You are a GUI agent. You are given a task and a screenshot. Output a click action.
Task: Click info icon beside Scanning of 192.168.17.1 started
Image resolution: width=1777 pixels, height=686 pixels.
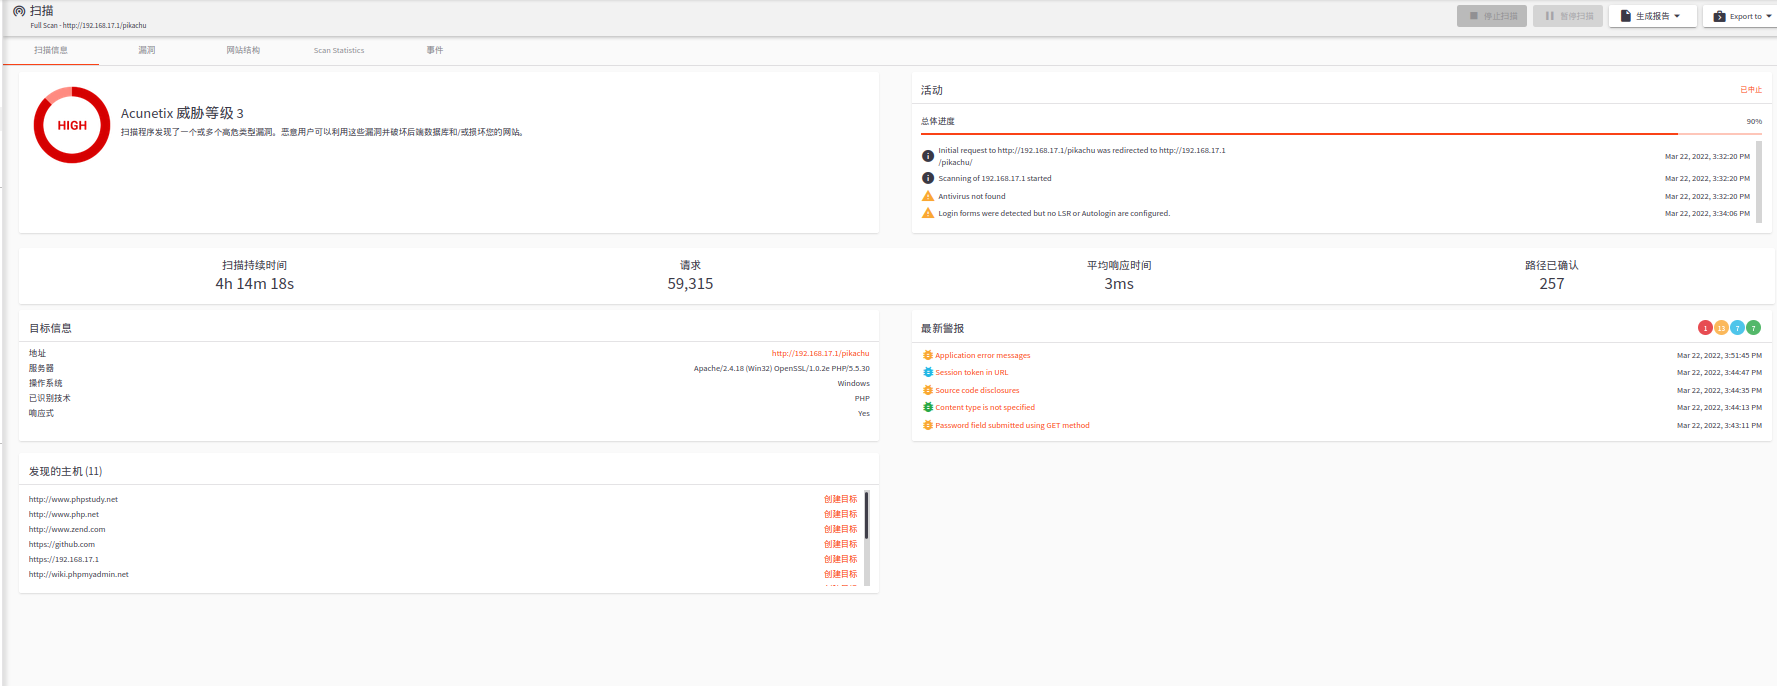[928, 178]
